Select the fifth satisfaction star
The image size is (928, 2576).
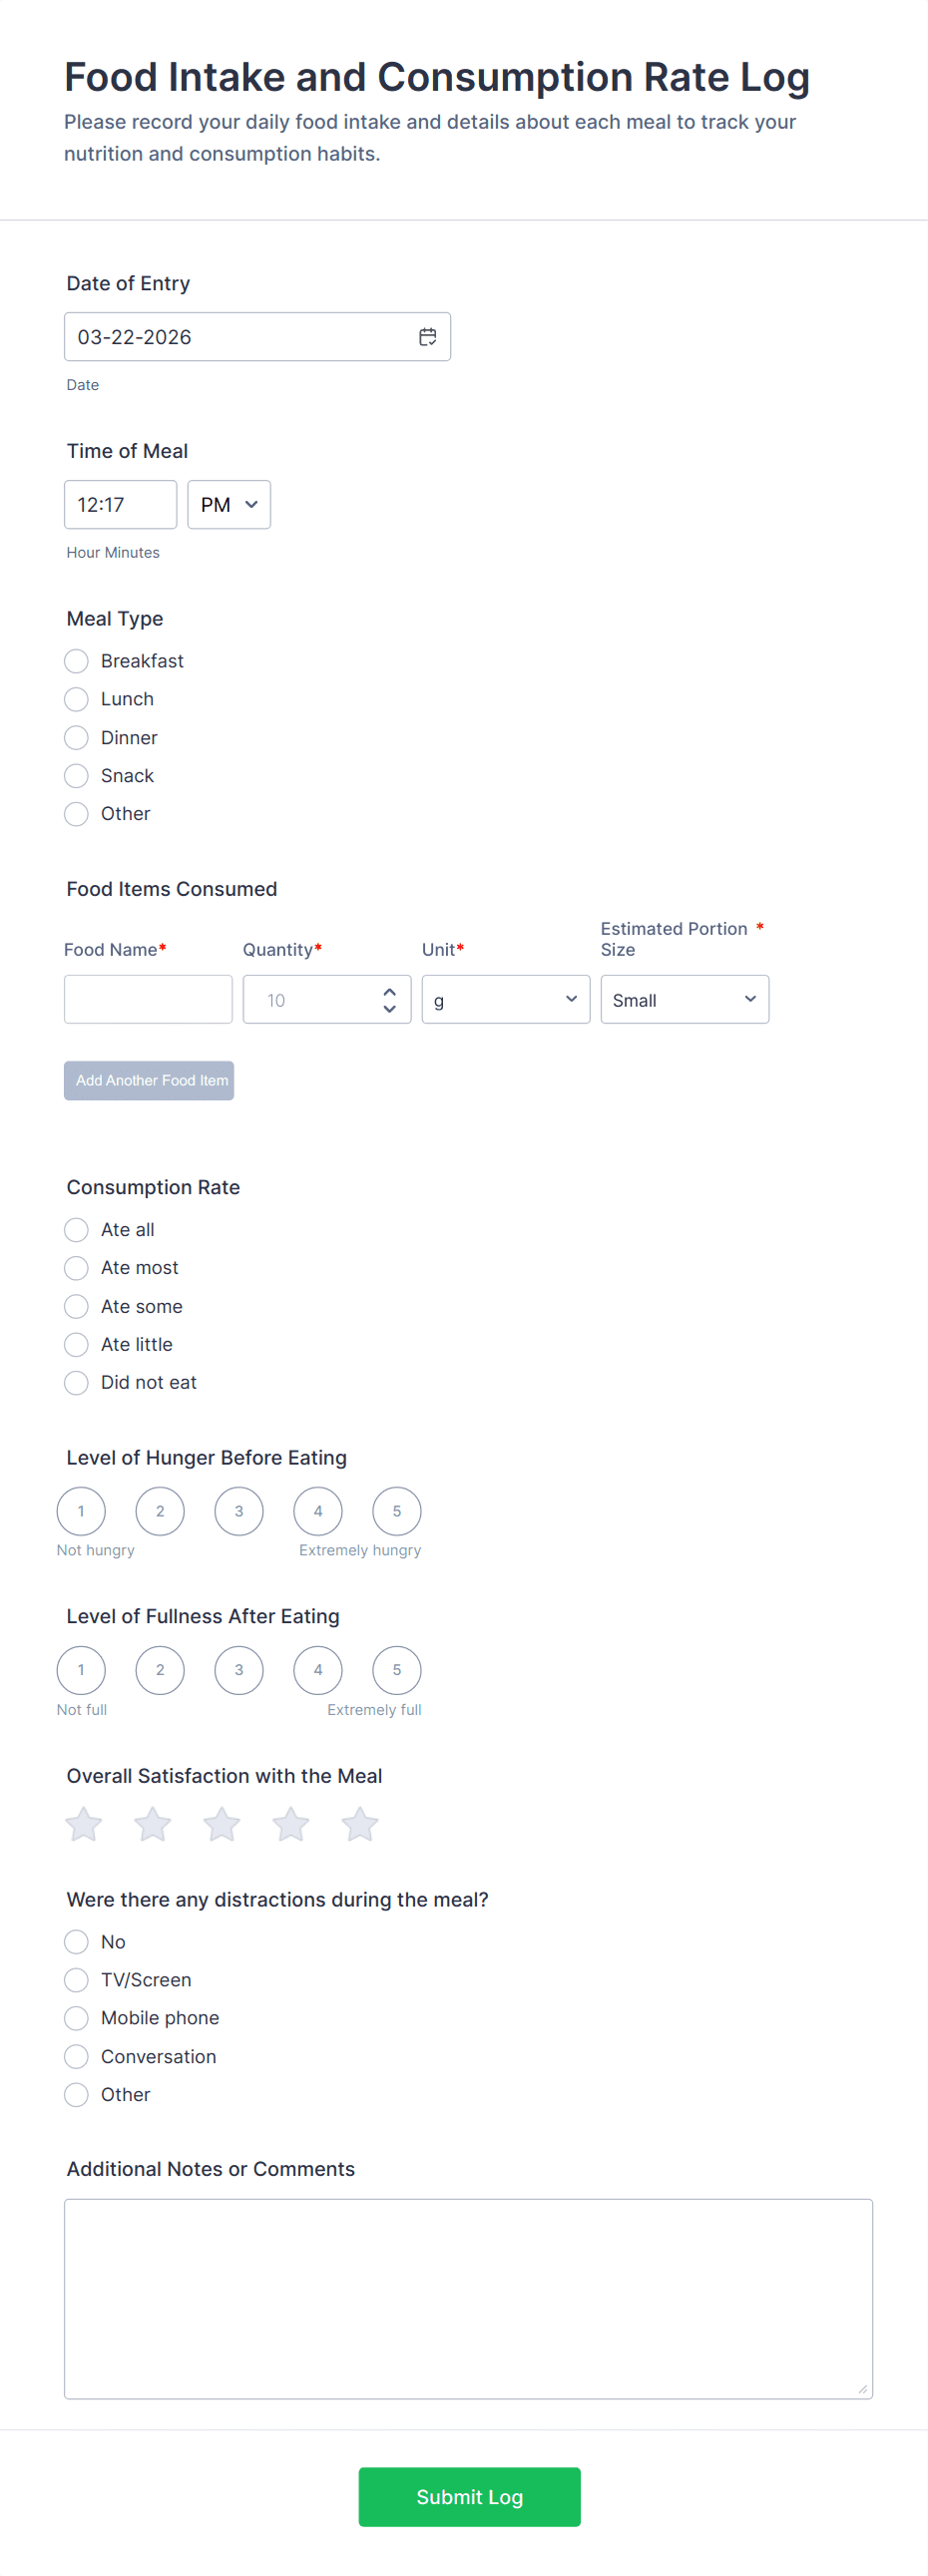360,1824
